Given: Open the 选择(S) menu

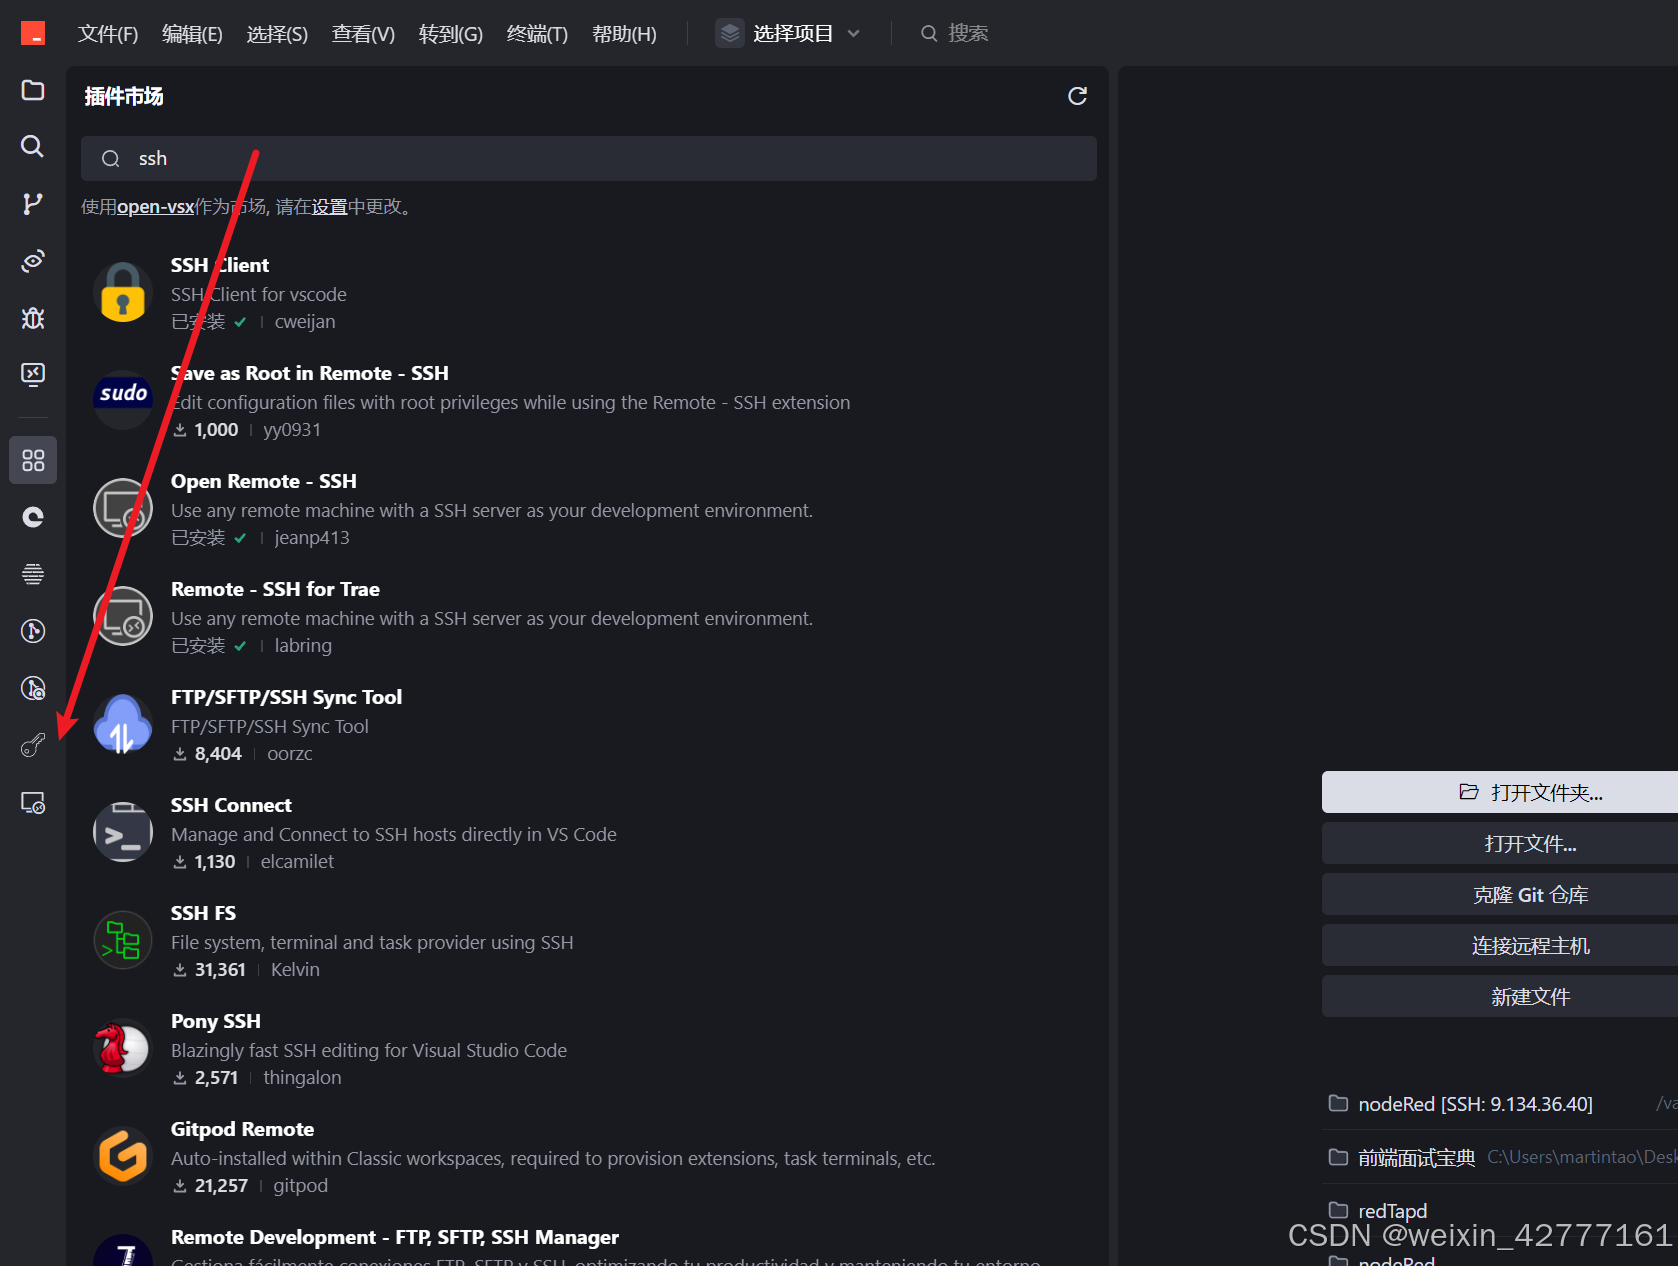Looking at the screenshot, I should [x=277, y=34].
